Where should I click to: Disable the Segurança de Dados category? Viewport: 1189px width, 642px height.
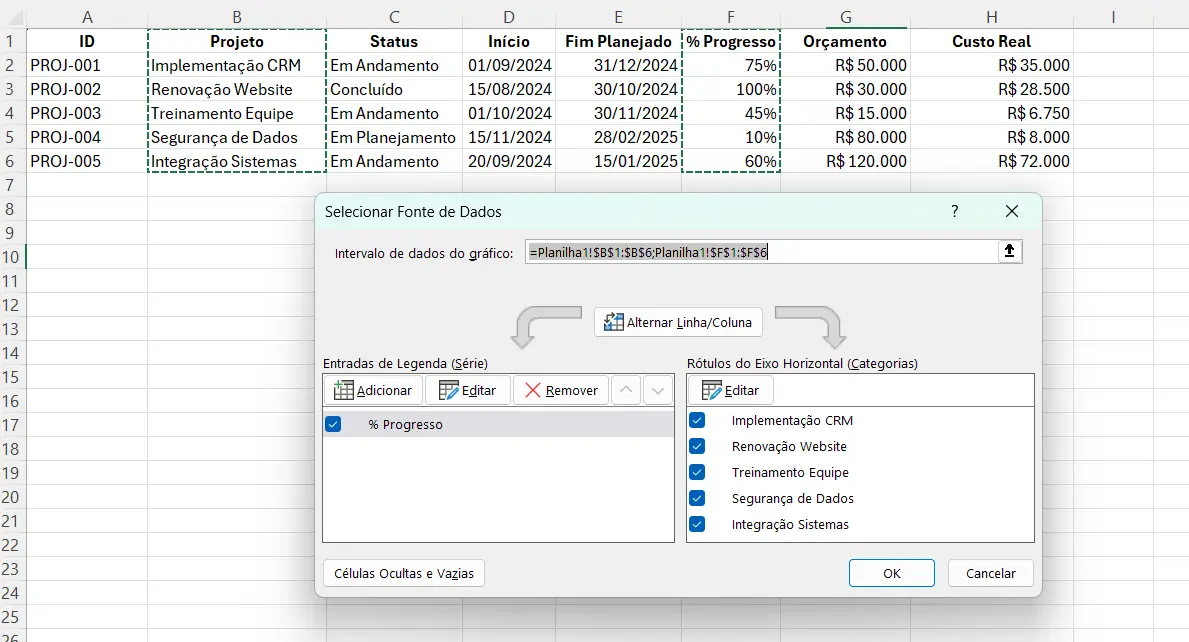[697, 498]
